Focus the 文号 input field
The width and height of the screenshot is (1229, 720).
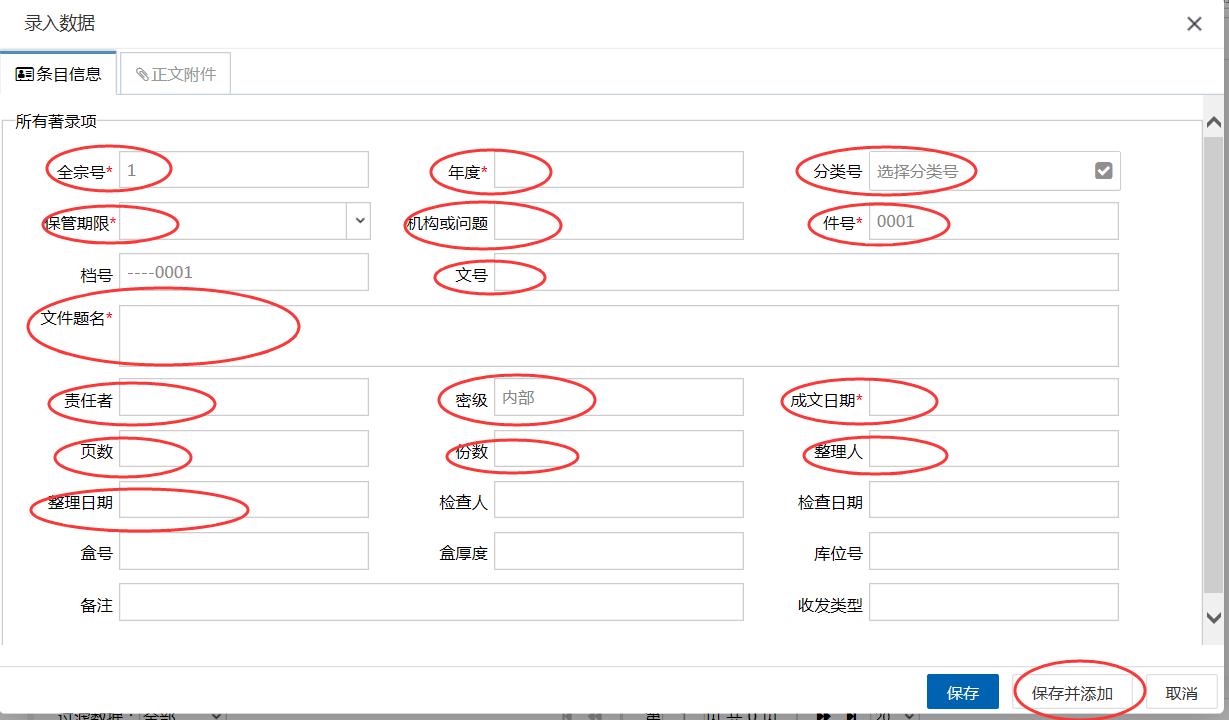coord(805,272)
